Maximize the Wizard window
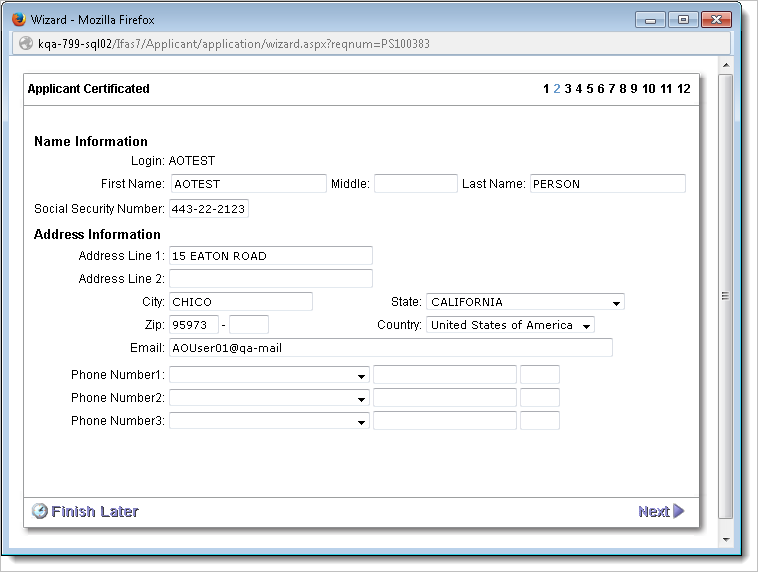Screen dimensions: 758x572 pos(684,19)
